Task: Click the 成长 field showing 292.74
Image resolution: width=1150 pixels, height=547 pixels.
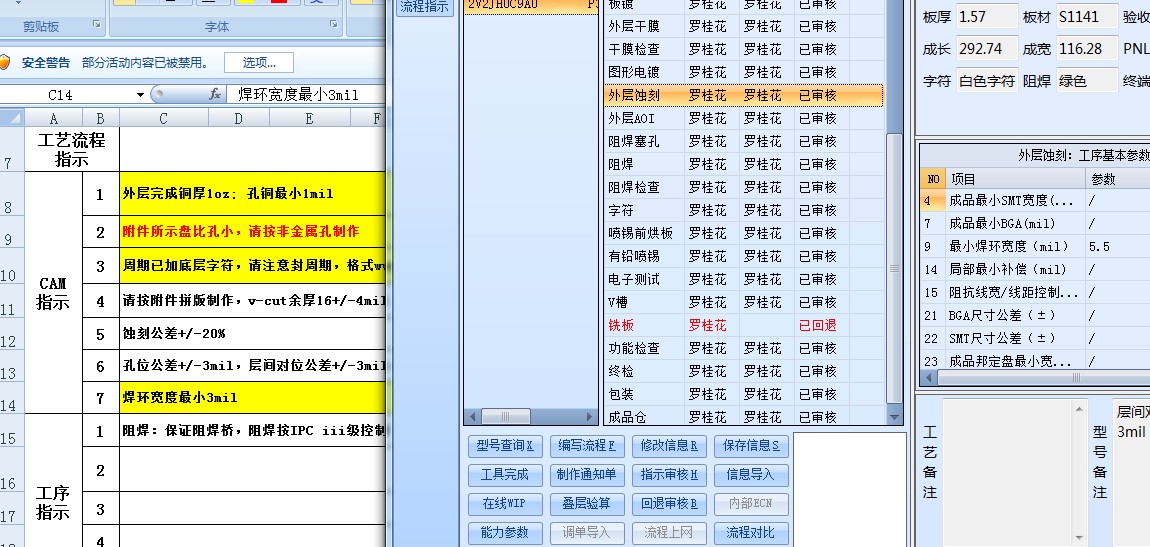Action: [x=987, y=49]
